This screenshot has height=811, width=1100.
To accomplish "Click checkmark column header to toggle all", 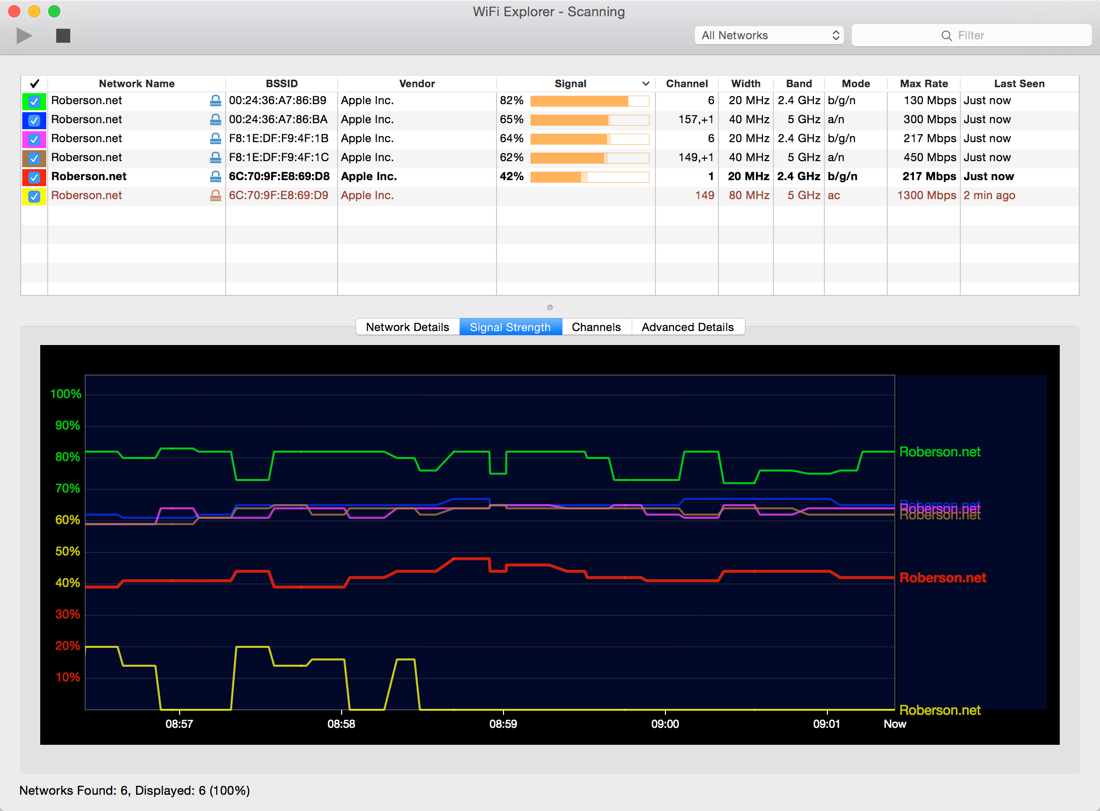I will 34,84.
